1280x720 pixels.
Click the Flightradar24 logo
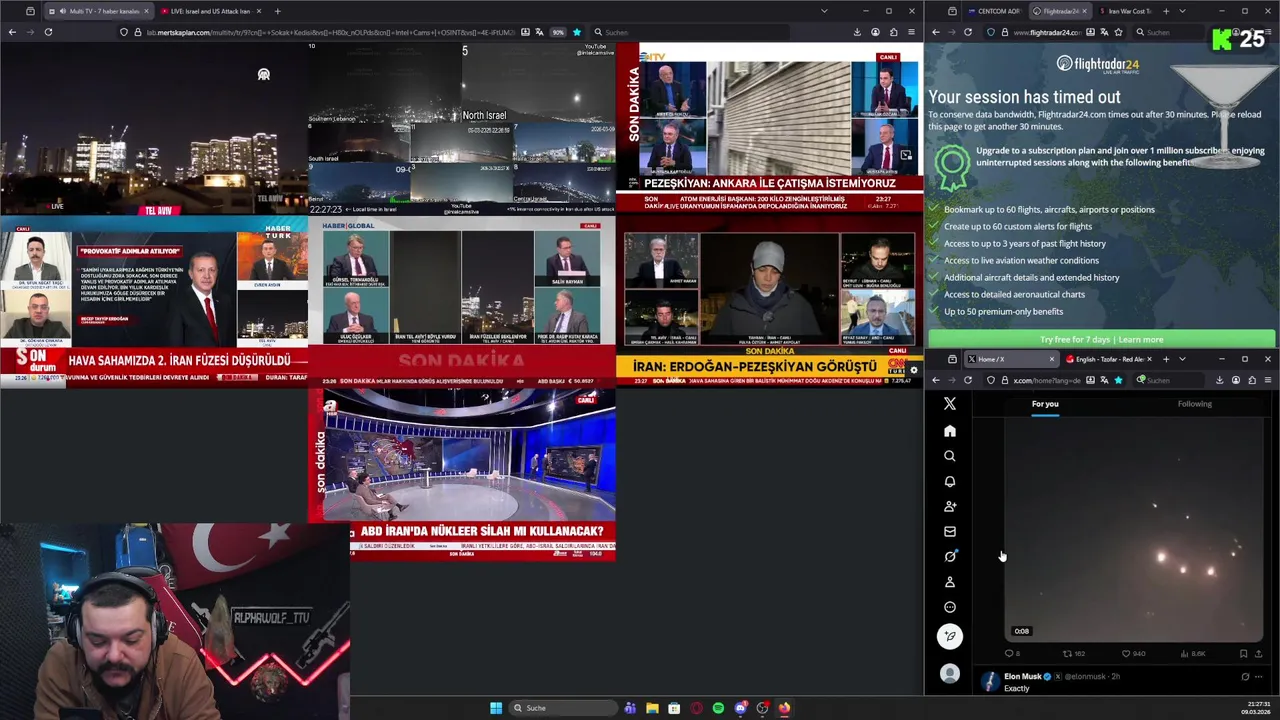coord(1097,65)
